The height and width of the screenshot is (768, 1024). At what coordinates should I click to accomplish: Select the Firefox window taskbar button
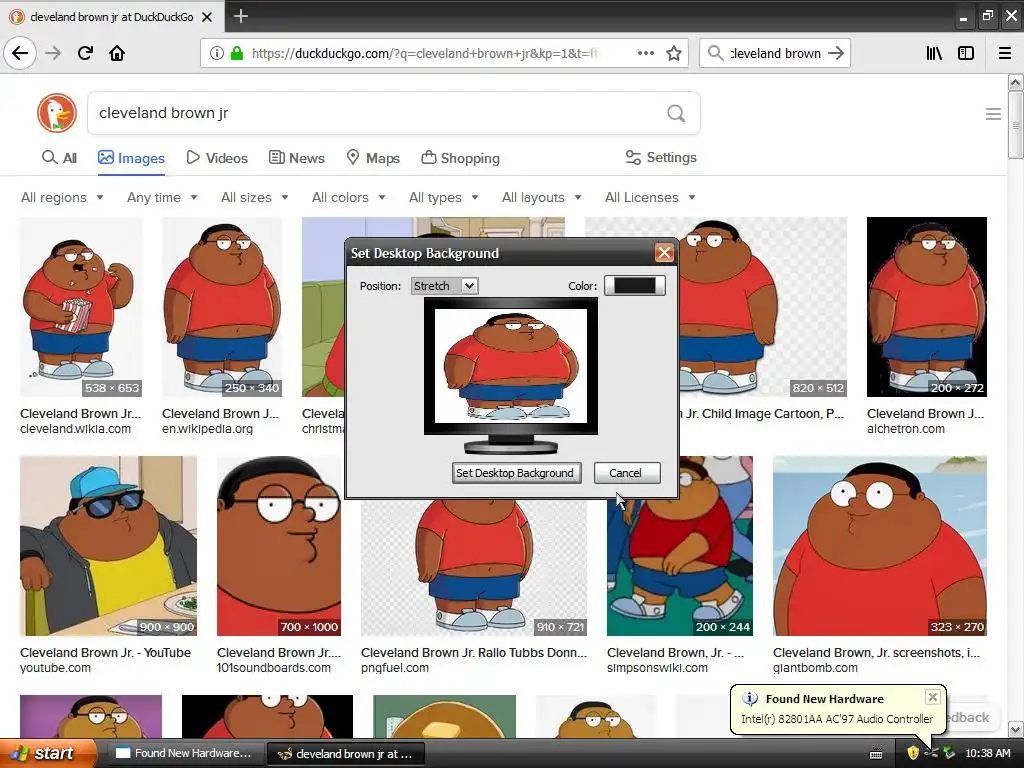[346, 754]
